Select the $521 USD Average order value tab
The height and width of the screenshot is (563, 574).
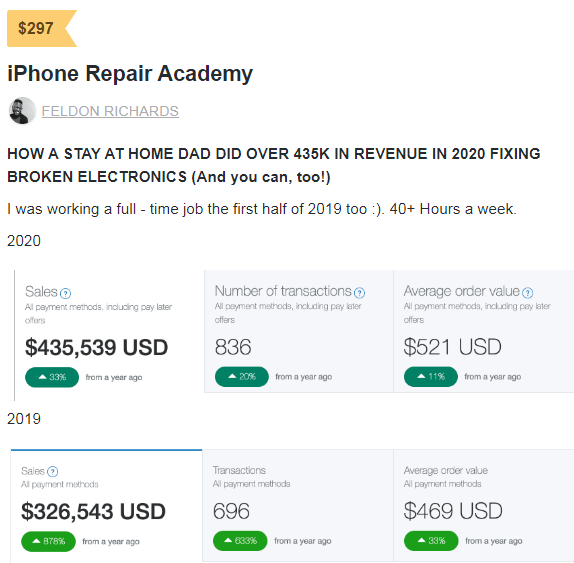(484, 331)
